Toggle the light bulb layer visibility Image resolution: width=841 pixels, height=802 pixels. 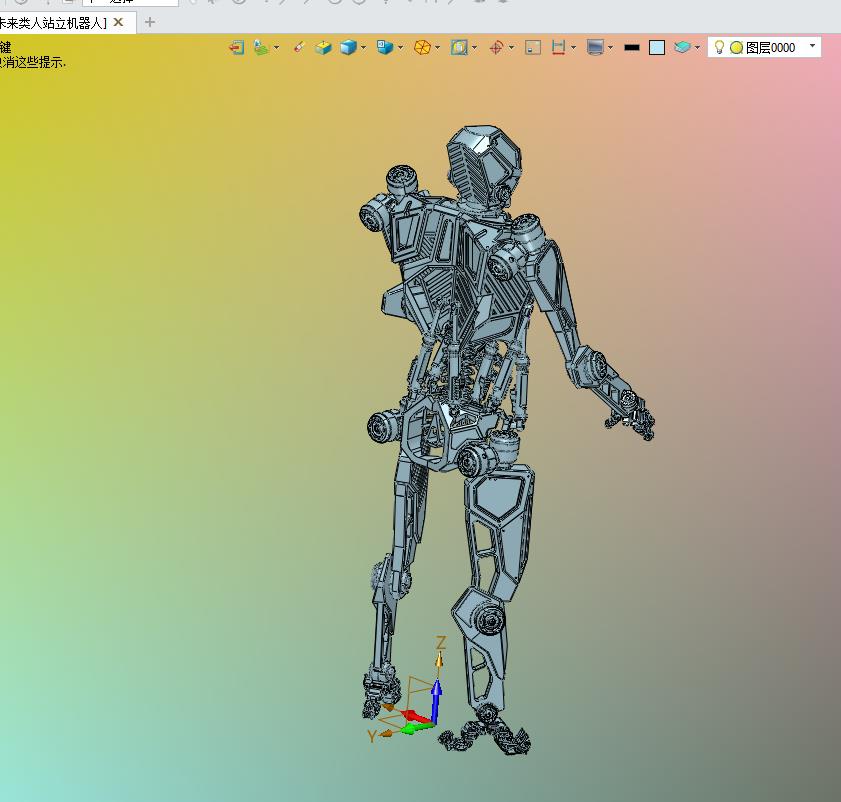[719, 47]
